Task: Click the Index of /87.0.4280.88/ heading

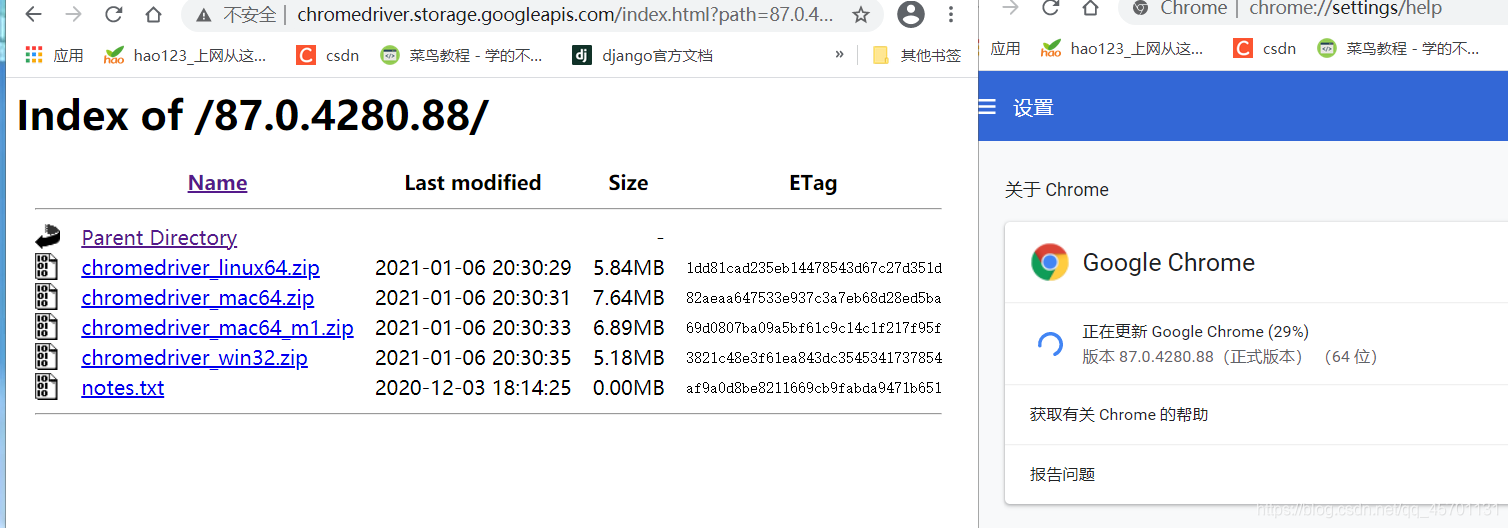Action: click(253, 116)
